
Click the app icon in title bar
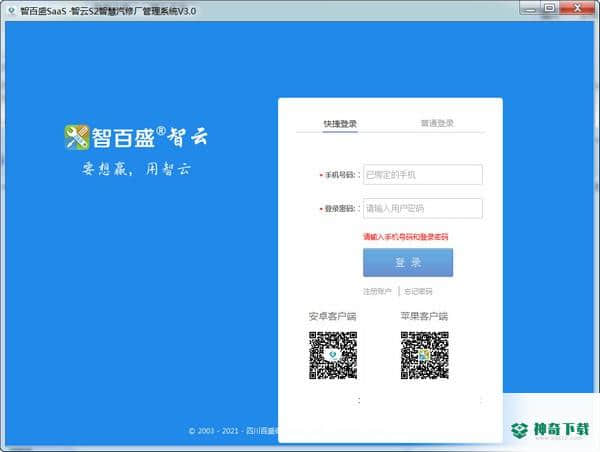tap(11, 11)
